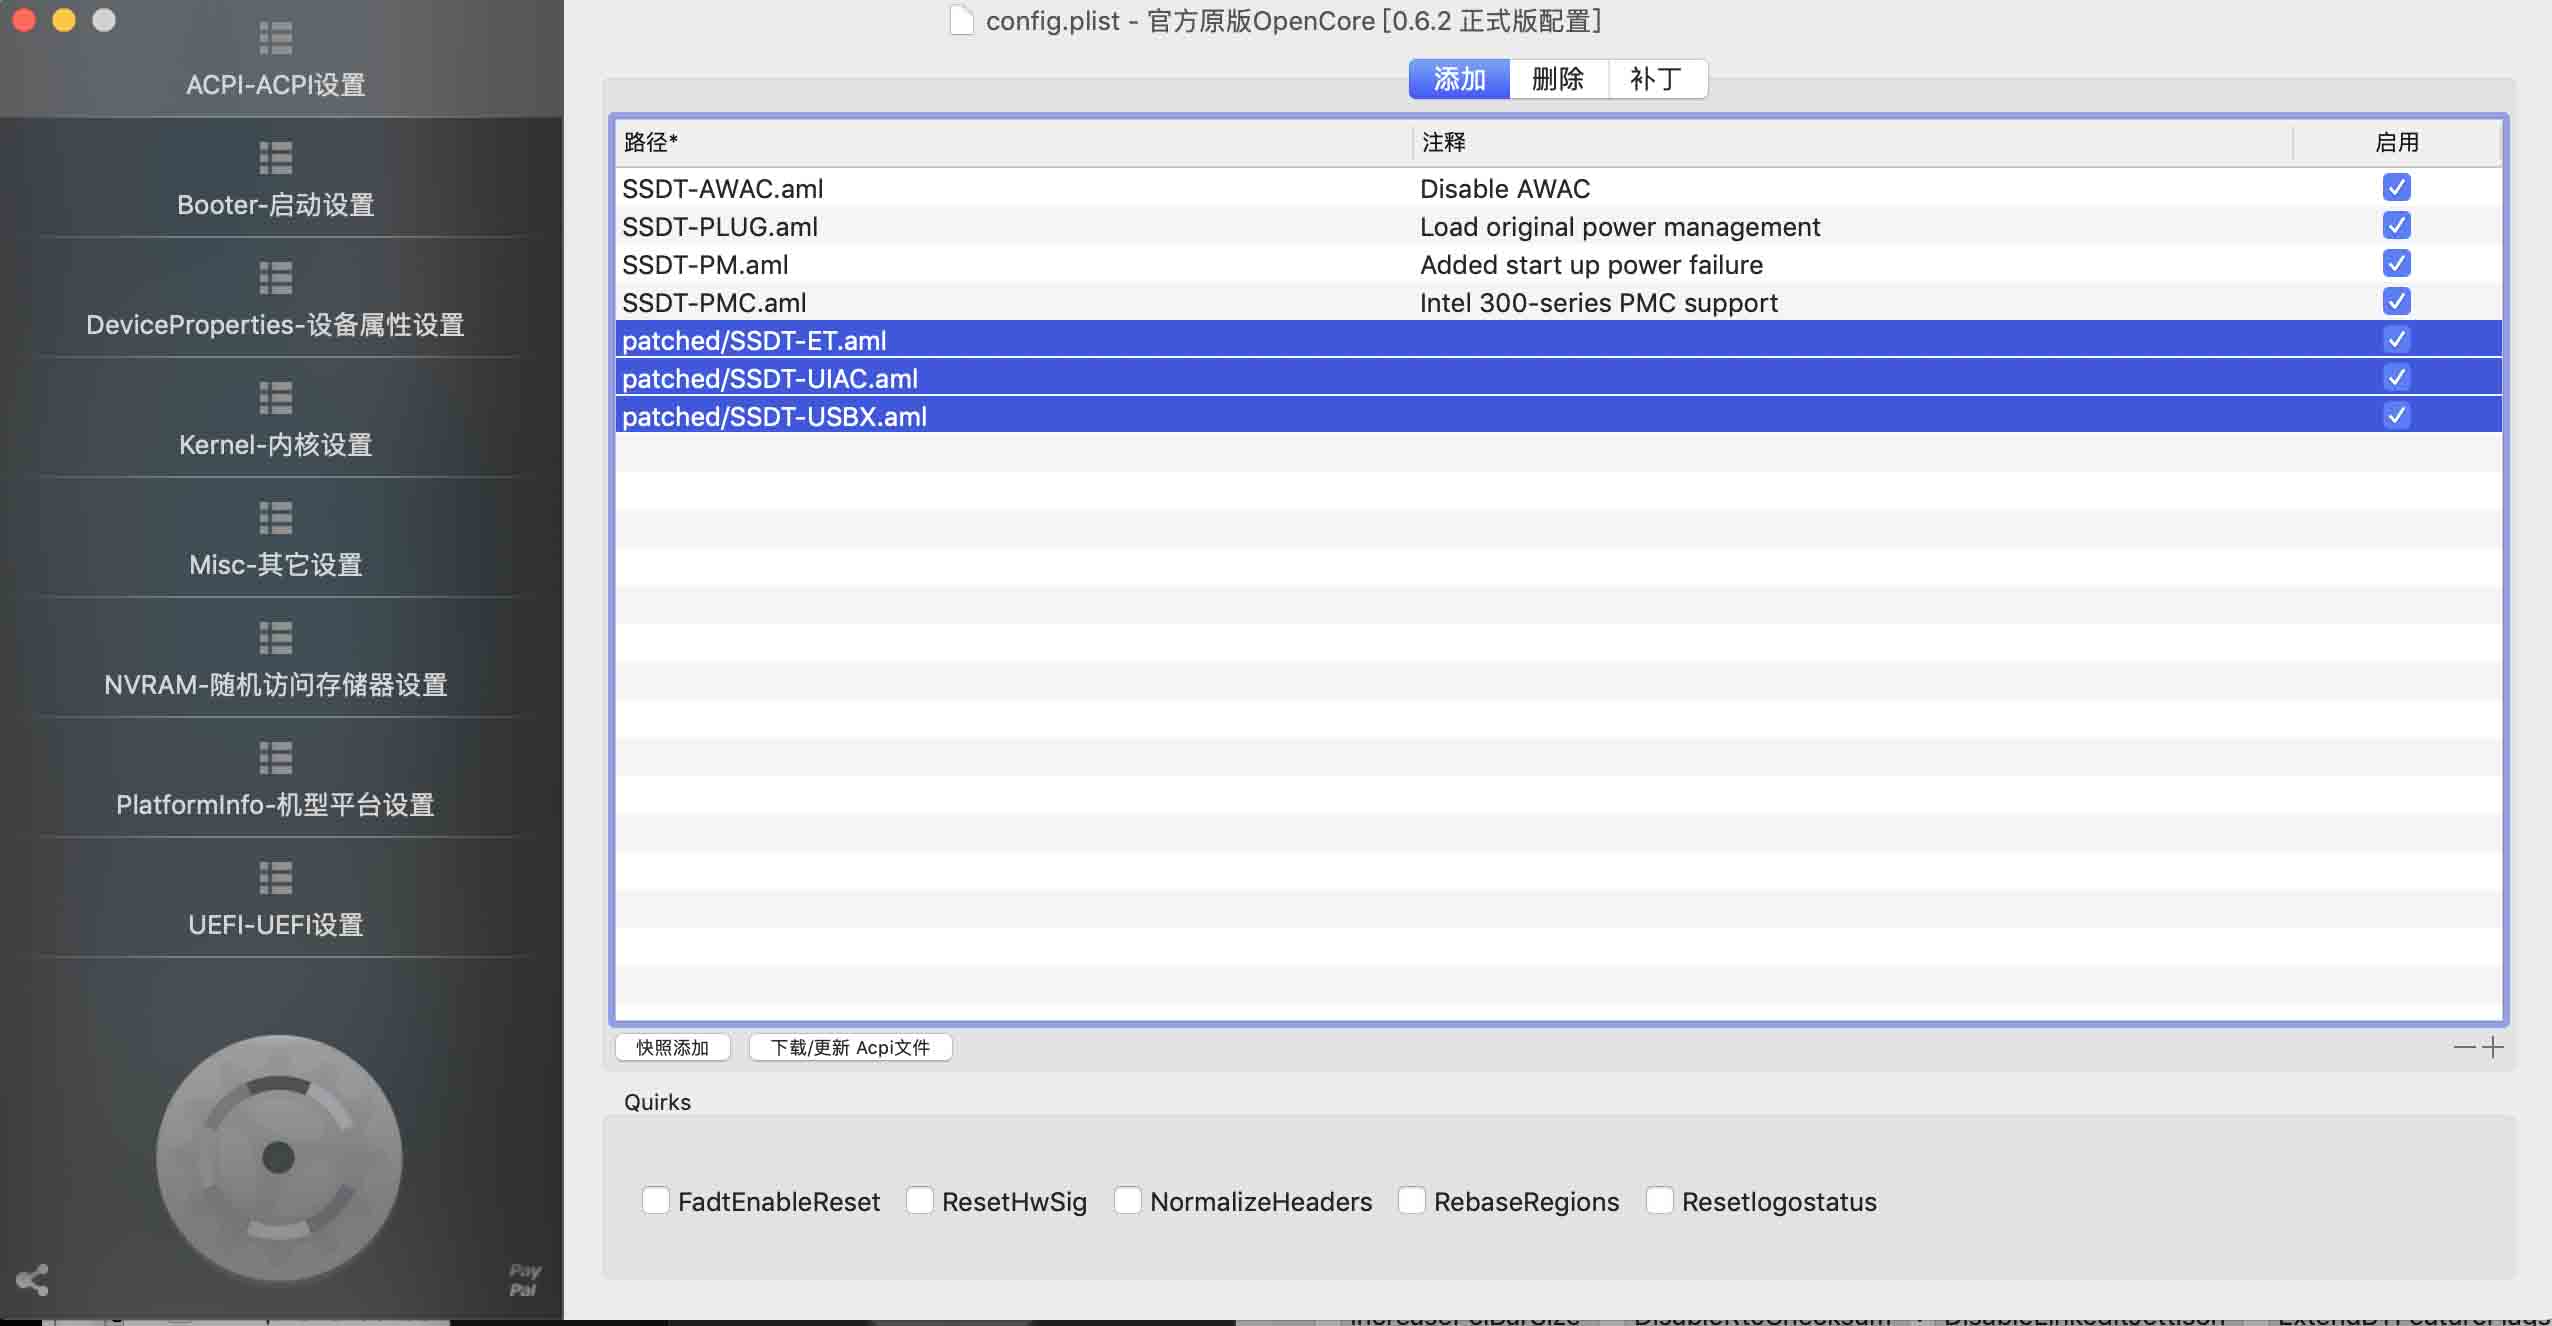
Task: Click the share icon at bottom left
Action: click(x=32, y=1280)
